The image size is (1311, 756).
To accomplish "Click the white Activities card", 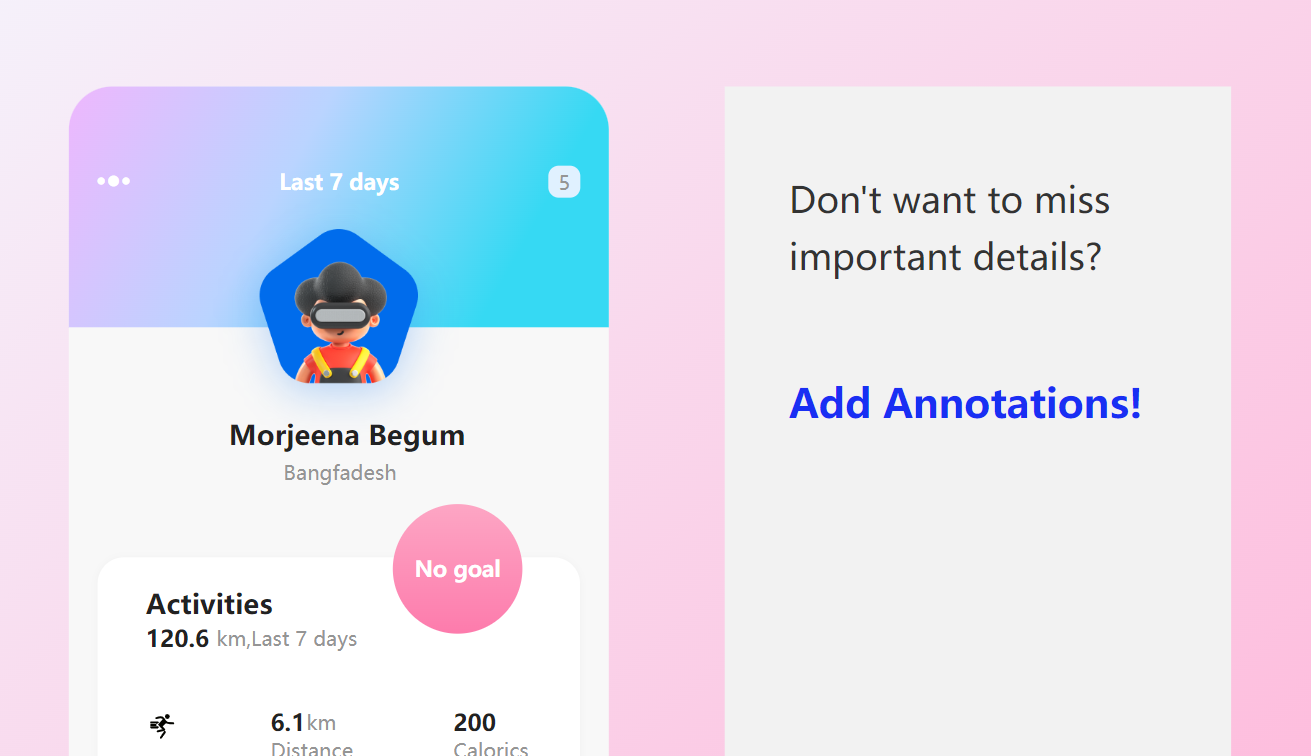I will pos(339,657).
